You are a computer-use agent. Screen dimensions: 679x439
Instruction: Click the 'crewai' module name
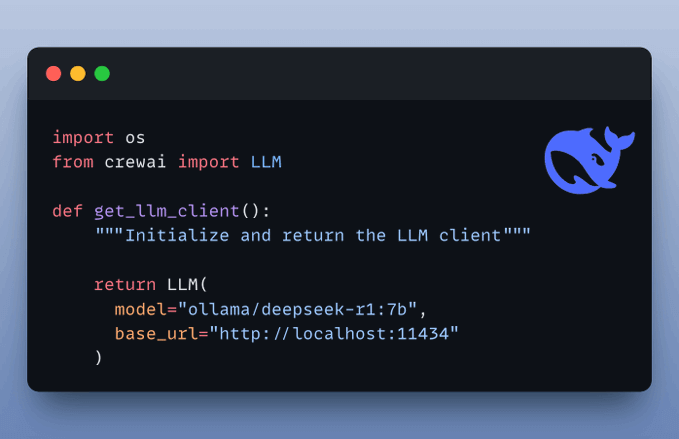(x=135, y=162)
